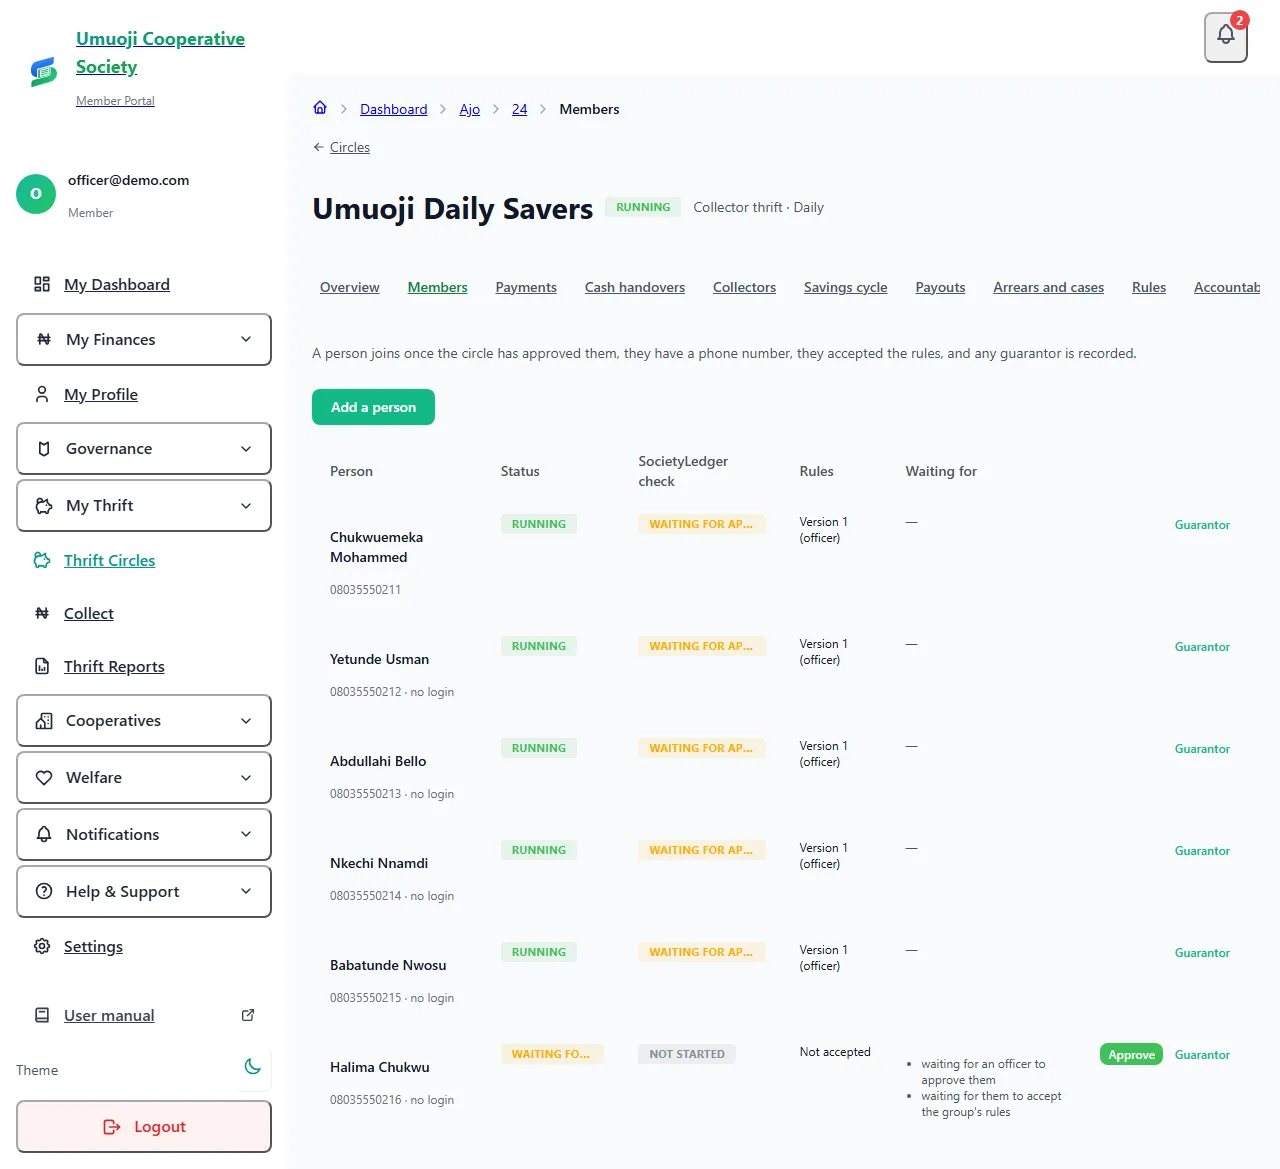Expand the Governance menu
Screen dimensions: 1280x1169
click(x=144, y=449)
